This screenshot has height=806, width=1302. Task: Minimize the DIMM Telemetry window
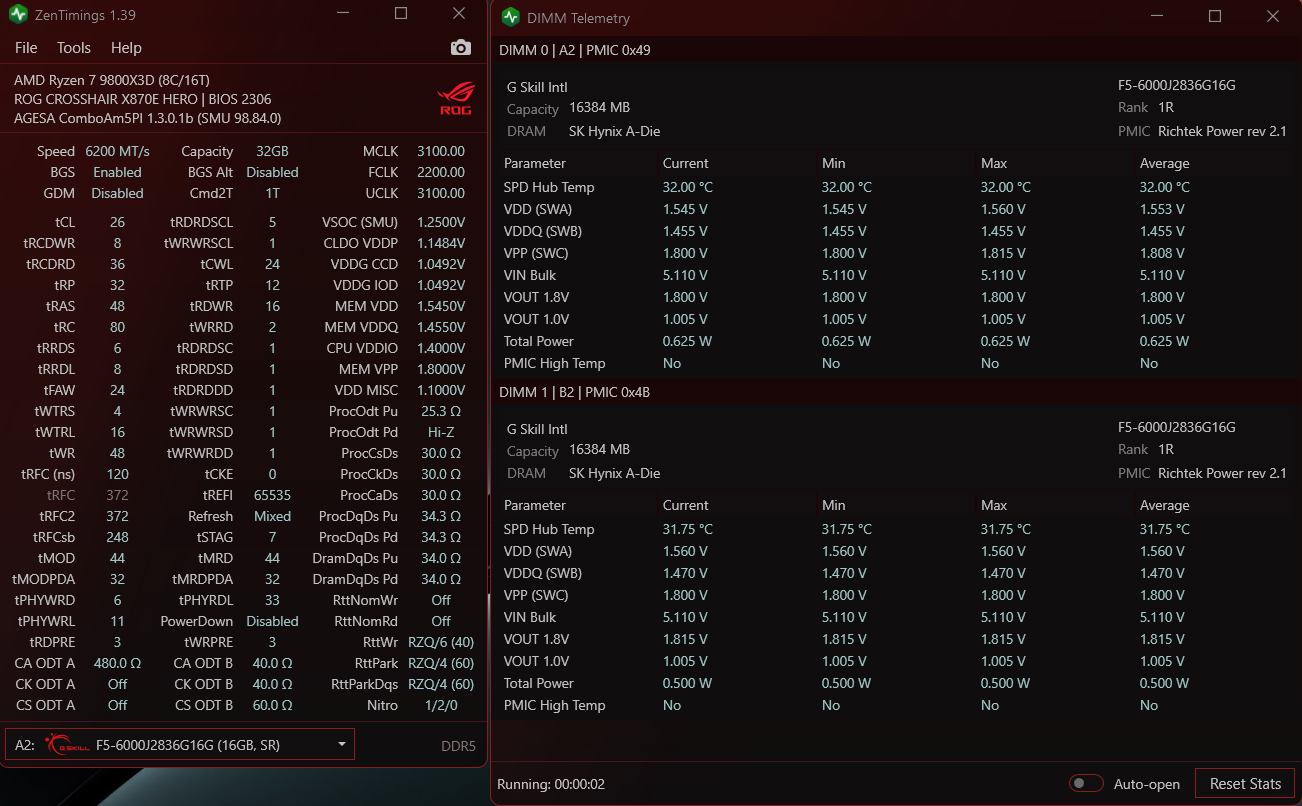tap(1157, 17)
